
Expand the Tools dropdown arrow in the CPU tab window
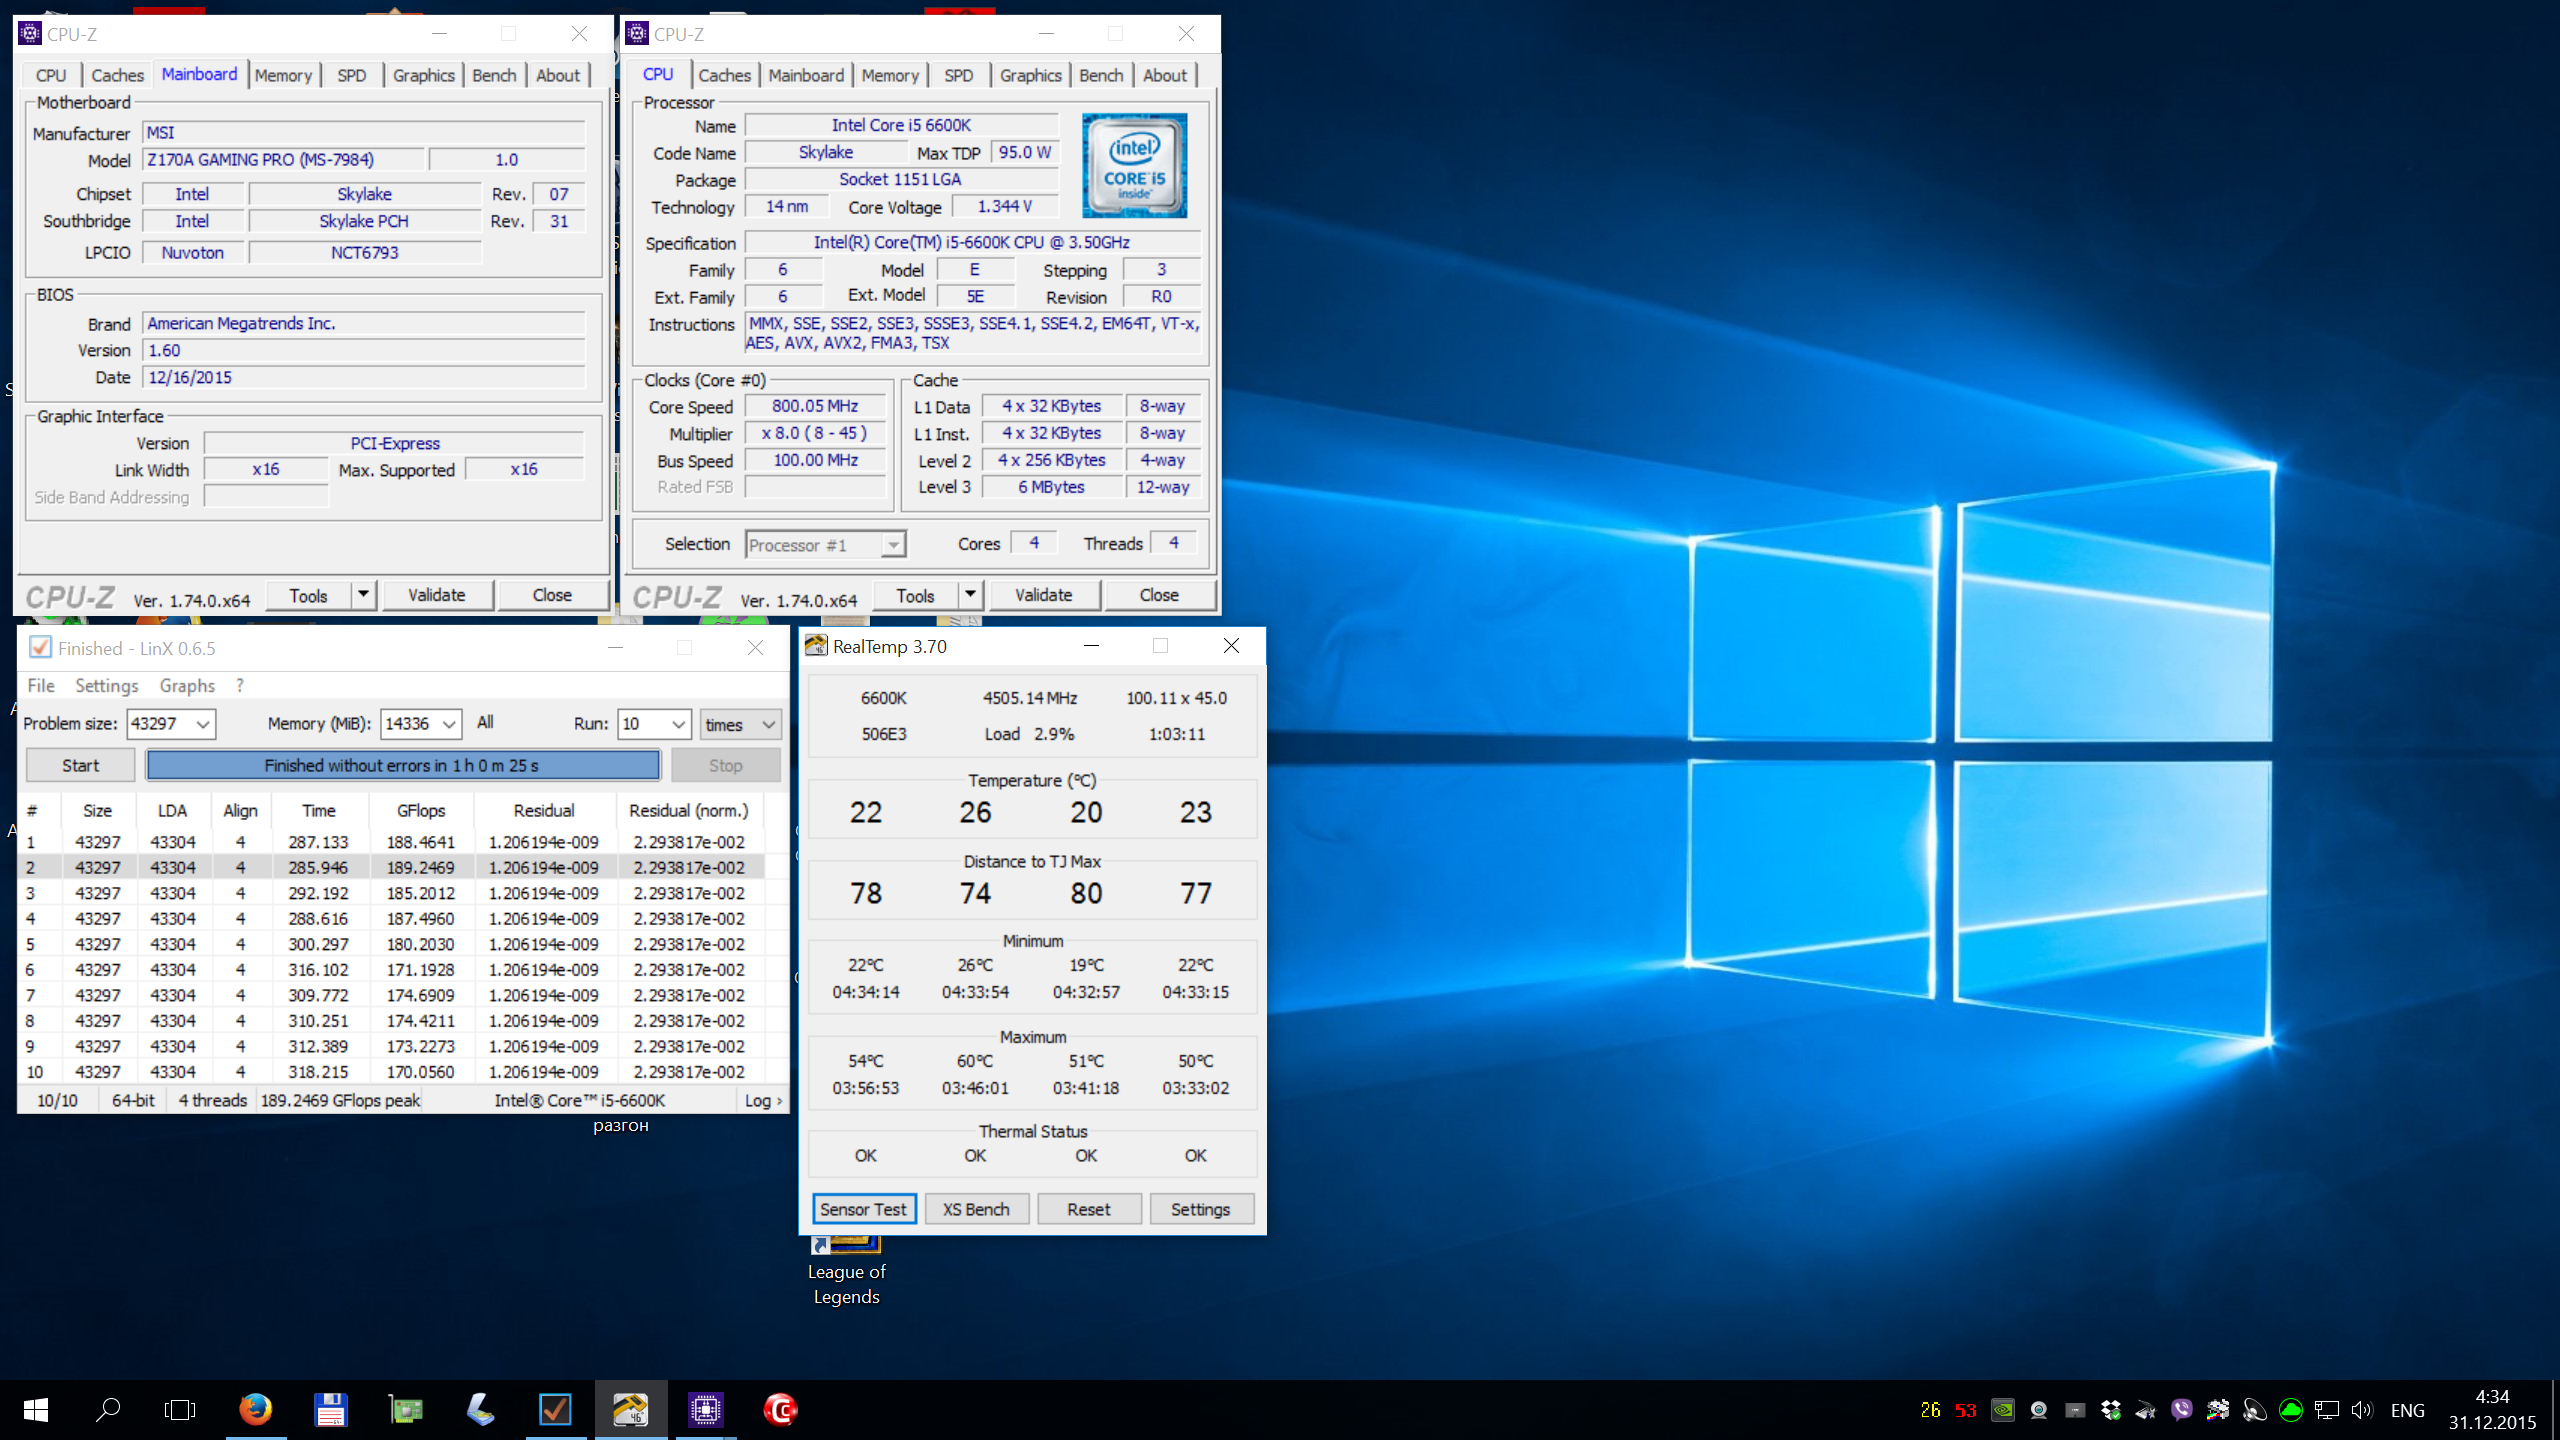970,595
